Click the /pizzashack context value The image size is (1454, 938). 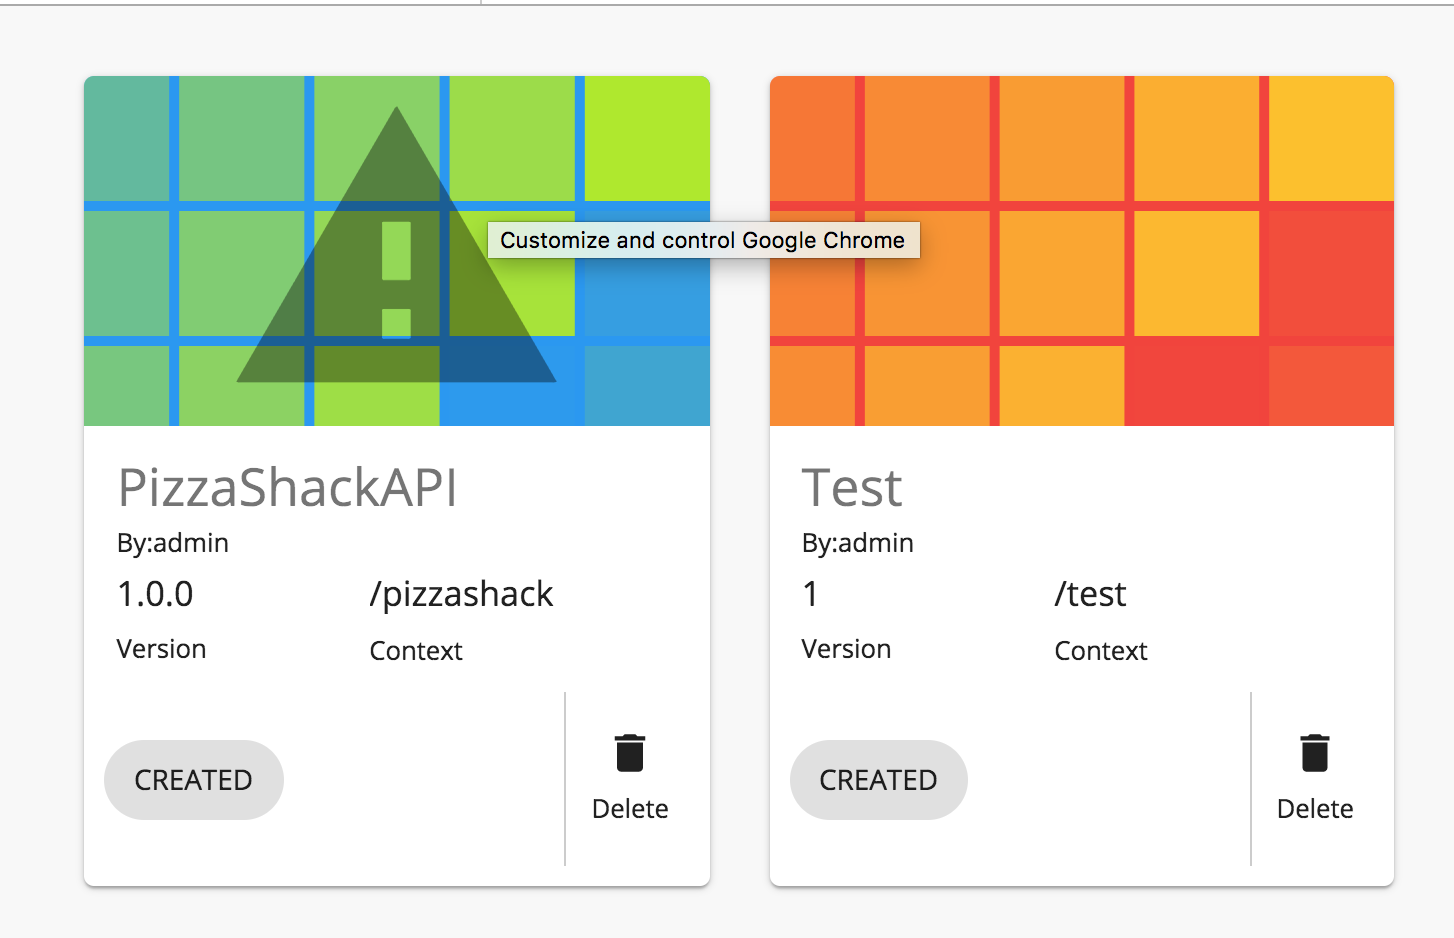pos(461,594)
